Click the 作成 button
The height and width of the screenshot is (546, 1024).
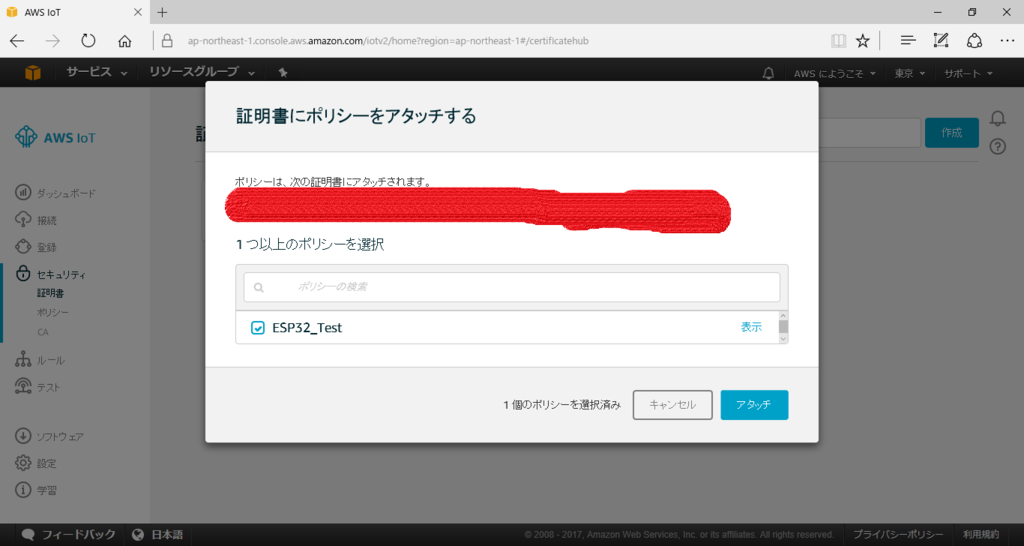[x=952, y=133]
